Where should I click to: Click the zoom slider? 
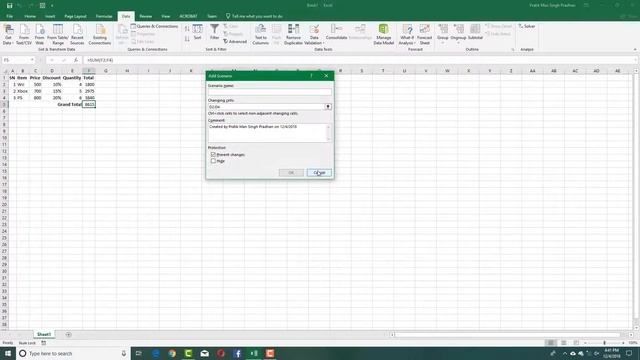pos(604,343)
